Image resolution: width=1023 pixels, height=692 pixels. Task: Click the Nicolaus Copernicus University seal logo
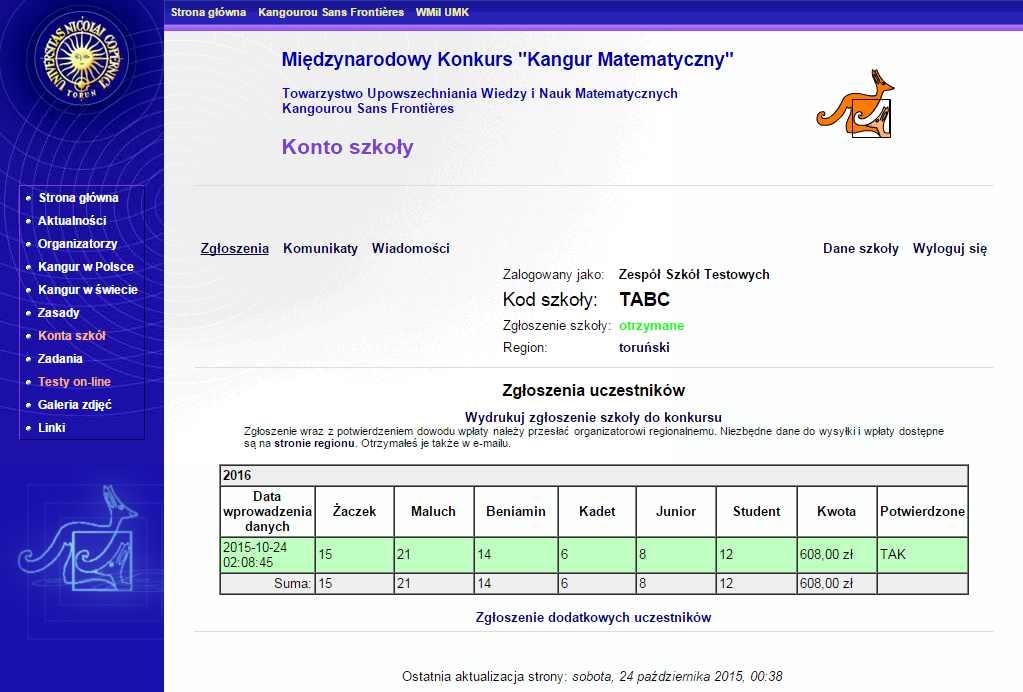pyautogui.click(x=82, y=59)
